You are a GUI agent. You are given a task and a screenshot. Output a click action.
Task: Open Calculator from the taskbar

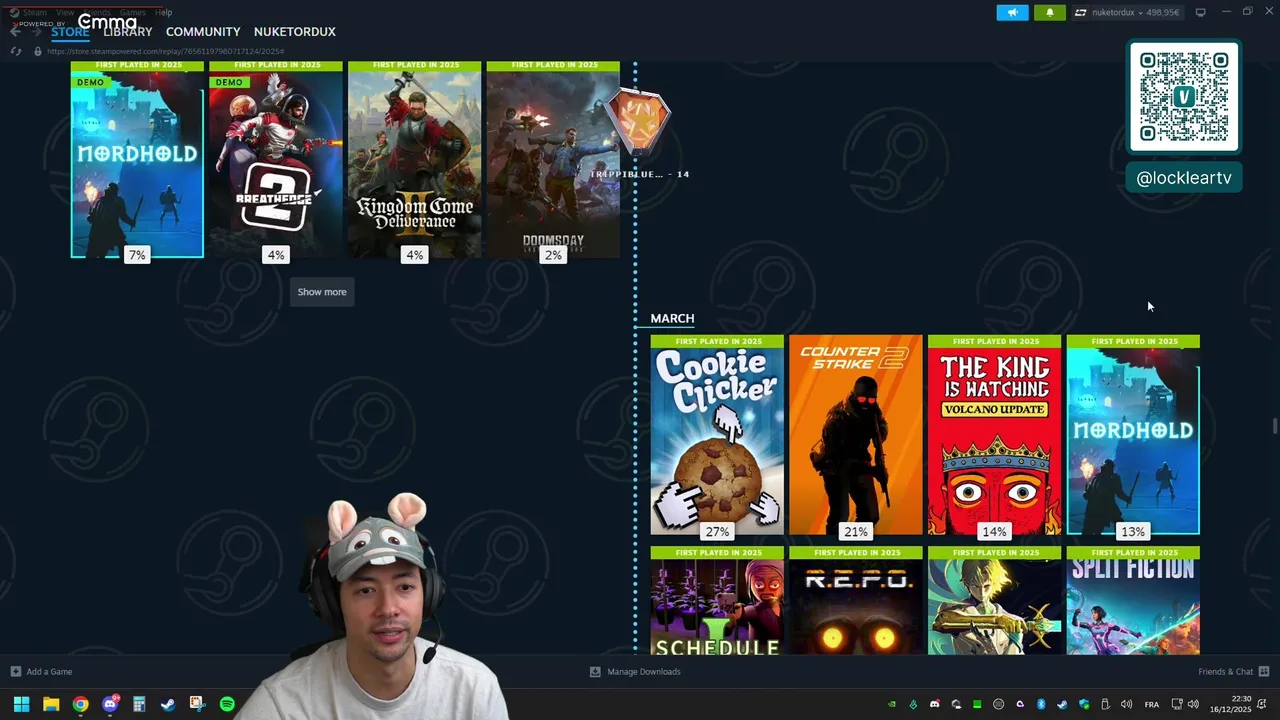pyautogui.click(x=139, y=704)
